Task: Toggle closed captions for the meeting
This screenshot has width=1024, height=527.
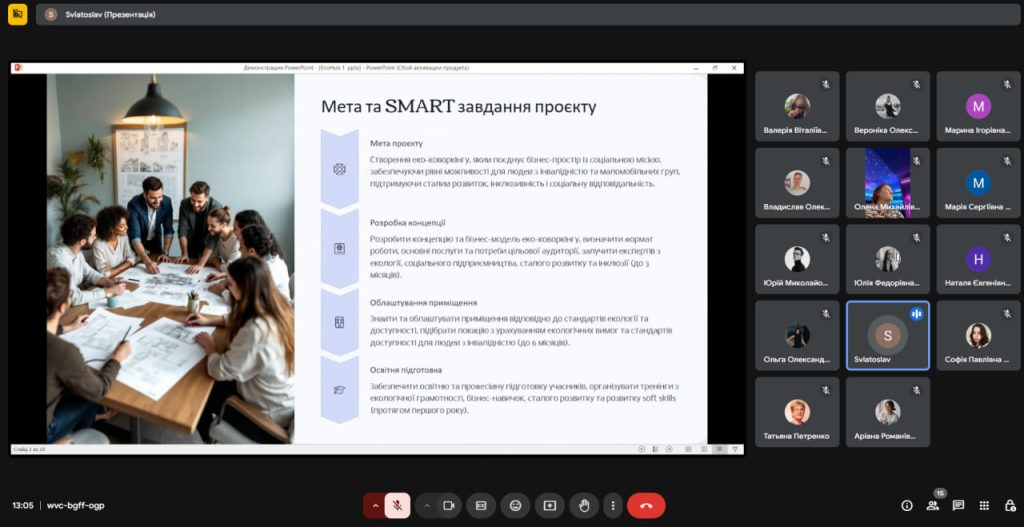Action: pyautogui.click(x=481, y=506)
